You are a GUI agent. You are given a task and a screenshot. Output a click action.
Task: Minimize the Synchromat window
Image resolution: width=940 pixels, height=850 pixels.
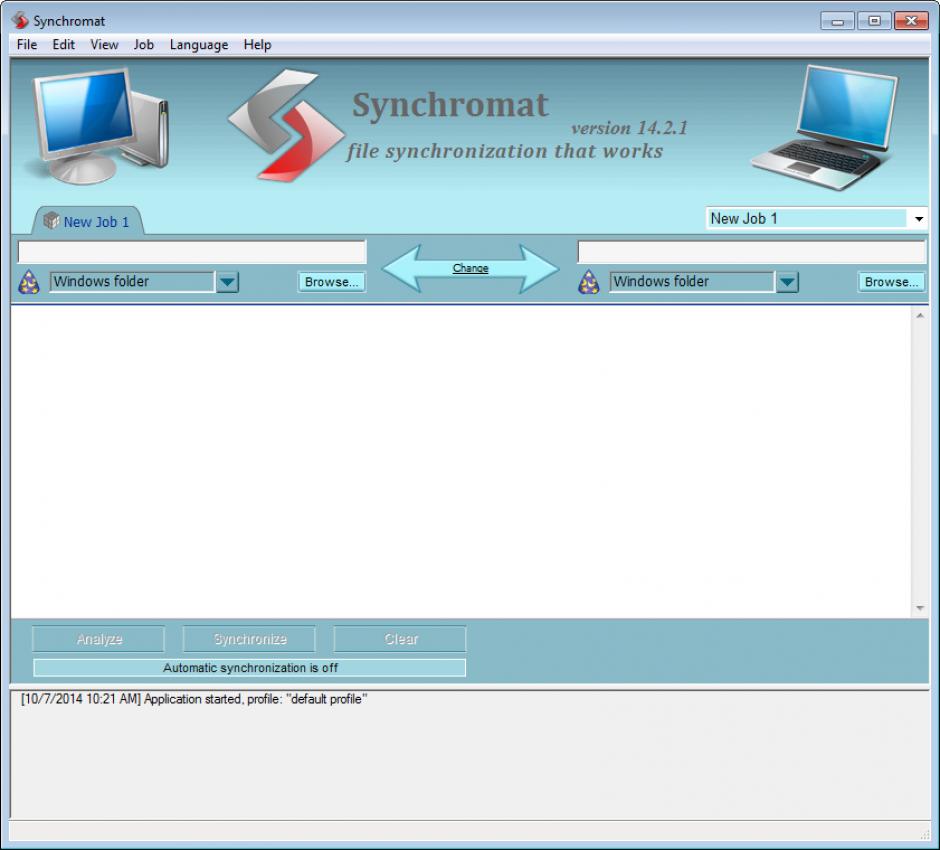[837, 21]
